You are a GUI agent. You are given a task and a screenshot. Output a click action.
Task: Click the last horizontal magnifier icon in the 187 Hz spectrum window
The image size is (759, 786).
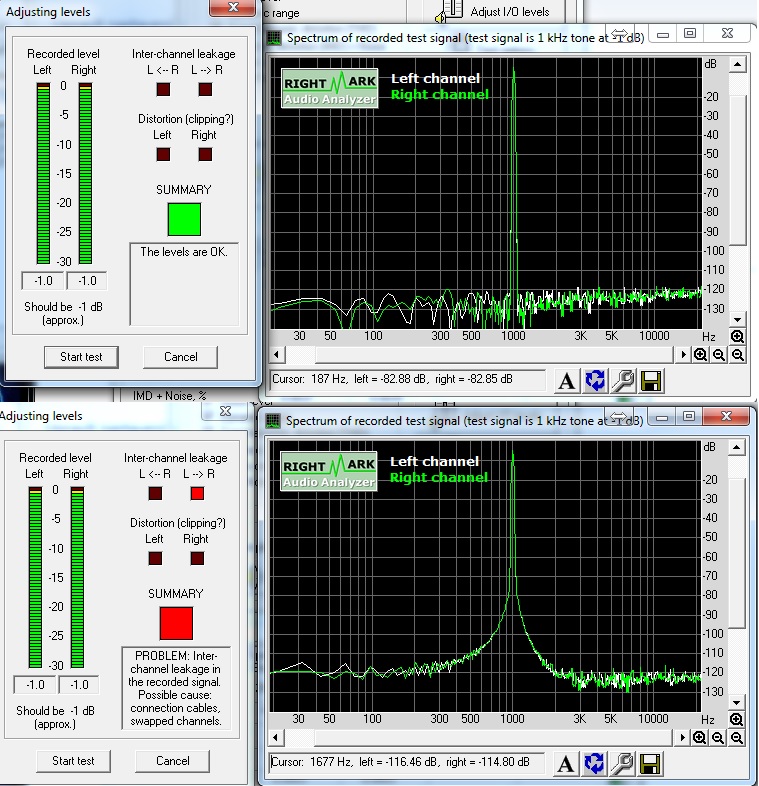[x=737, y=355]
